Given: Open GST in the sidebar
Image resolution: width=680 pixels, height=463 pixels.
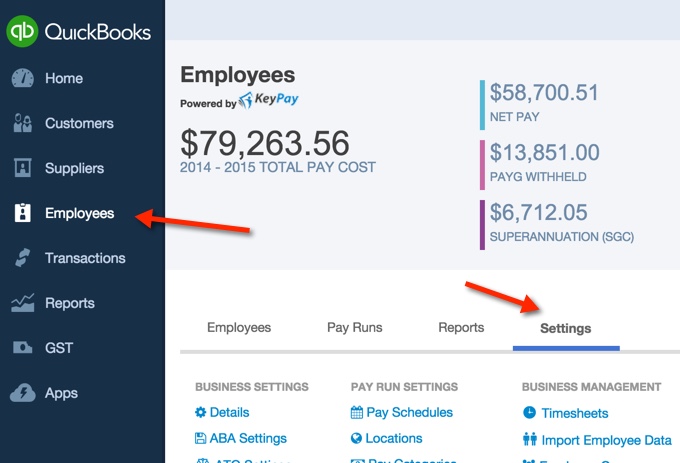Looking at the screenshot, I should (x=59, y=348).
